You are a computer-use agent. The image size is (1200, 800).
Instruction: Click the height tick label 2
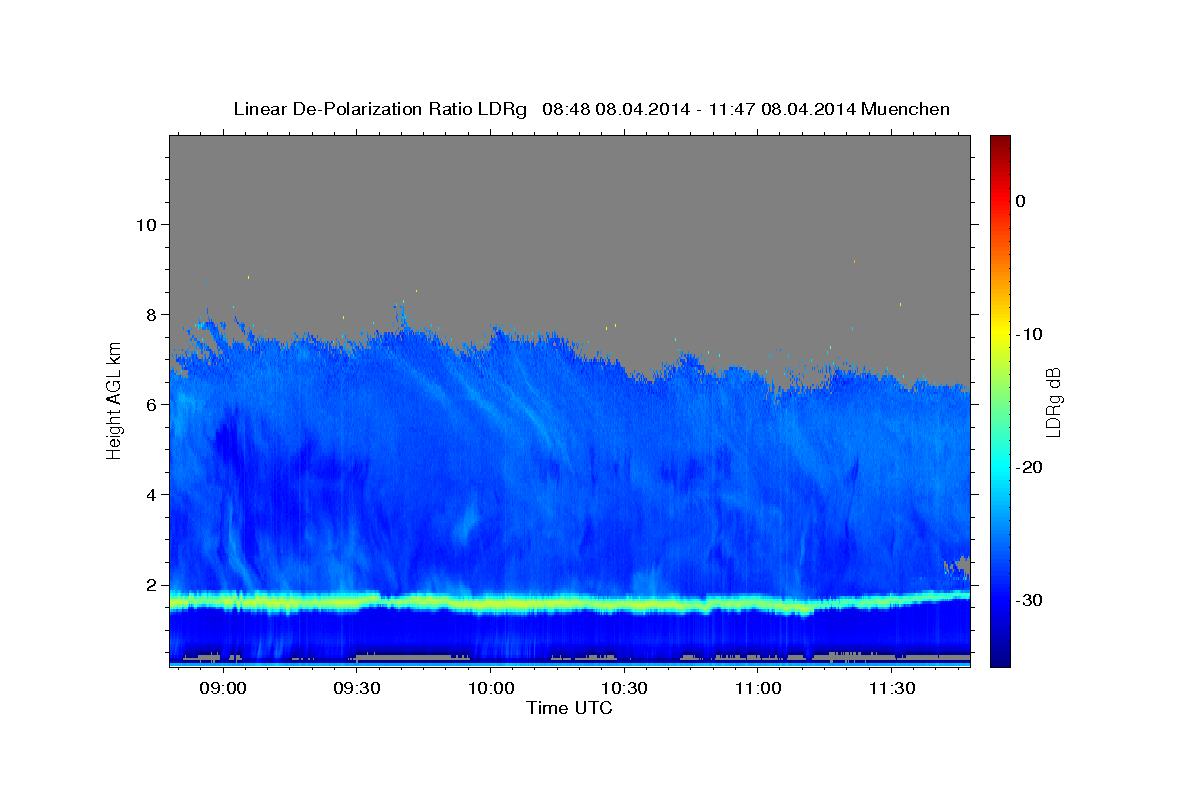151,585
